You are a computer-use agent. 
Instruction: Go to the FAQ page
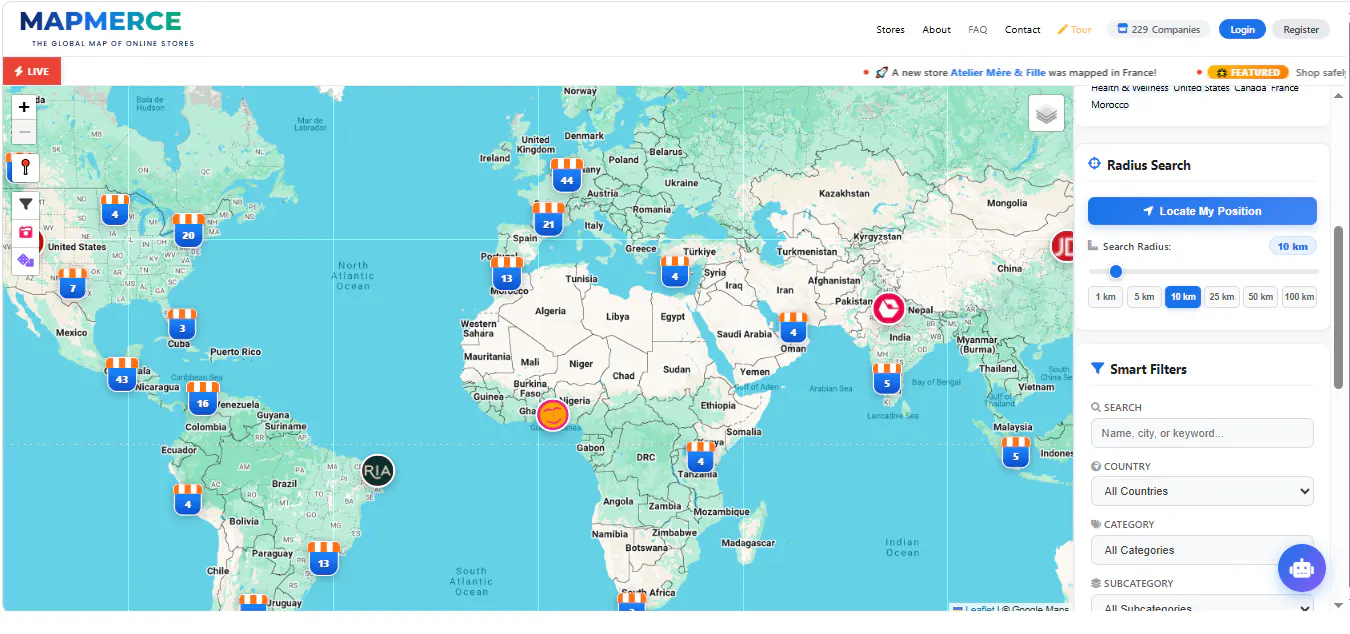(x=978, y=30)
